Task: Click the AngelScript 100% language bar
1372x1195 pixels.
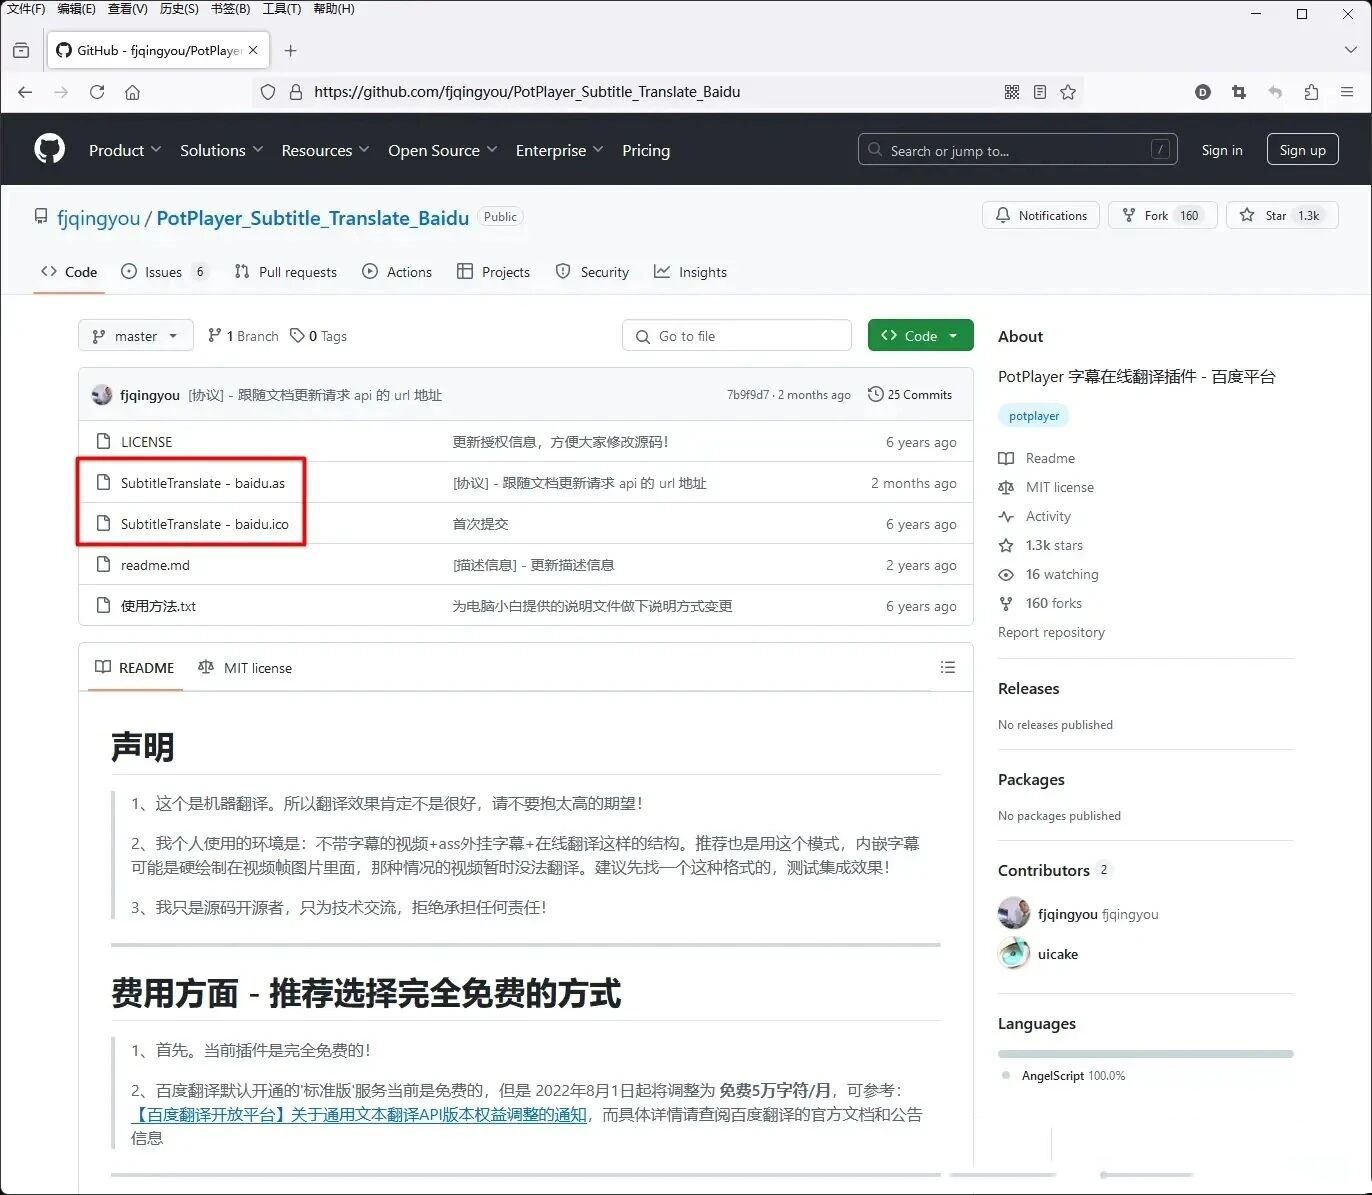Action: click(x=1144, y=1053)
